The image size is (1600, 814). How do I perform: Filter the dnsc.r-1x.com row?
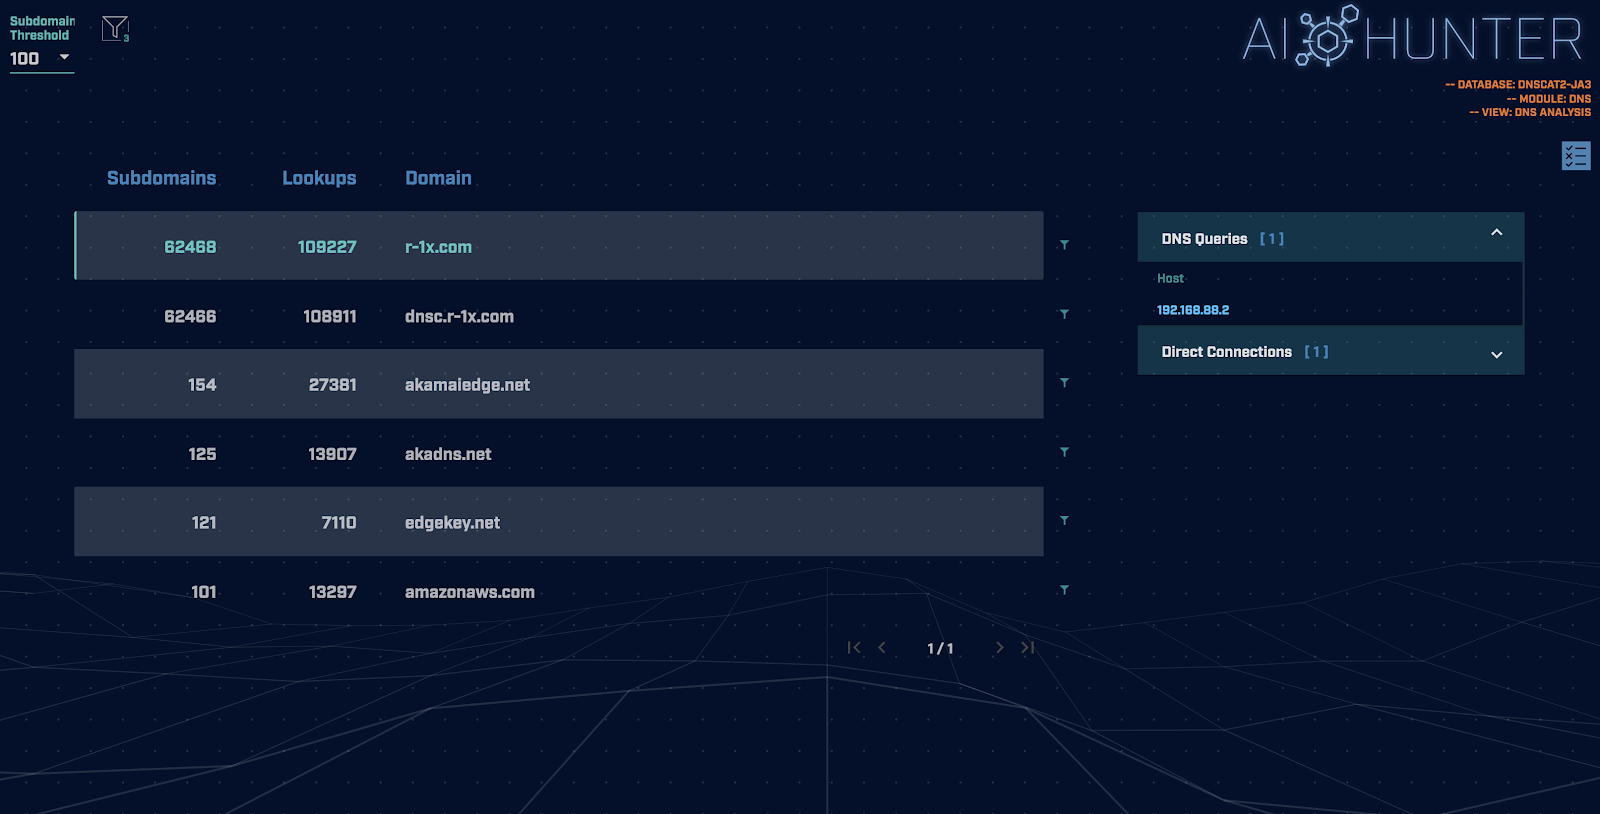click(1064, 314)
